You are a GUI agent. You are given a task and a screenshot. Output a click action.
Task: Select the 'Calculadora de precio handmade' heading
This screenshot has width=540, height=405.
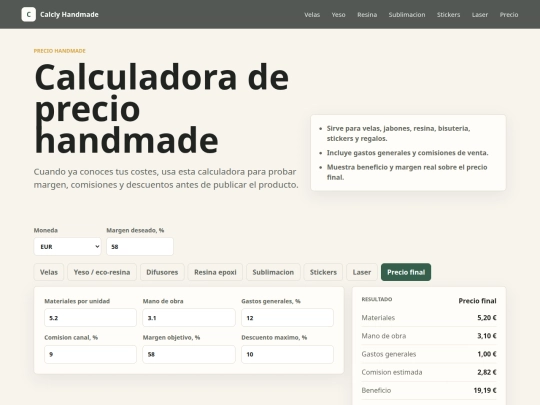(x=162, y=108)
